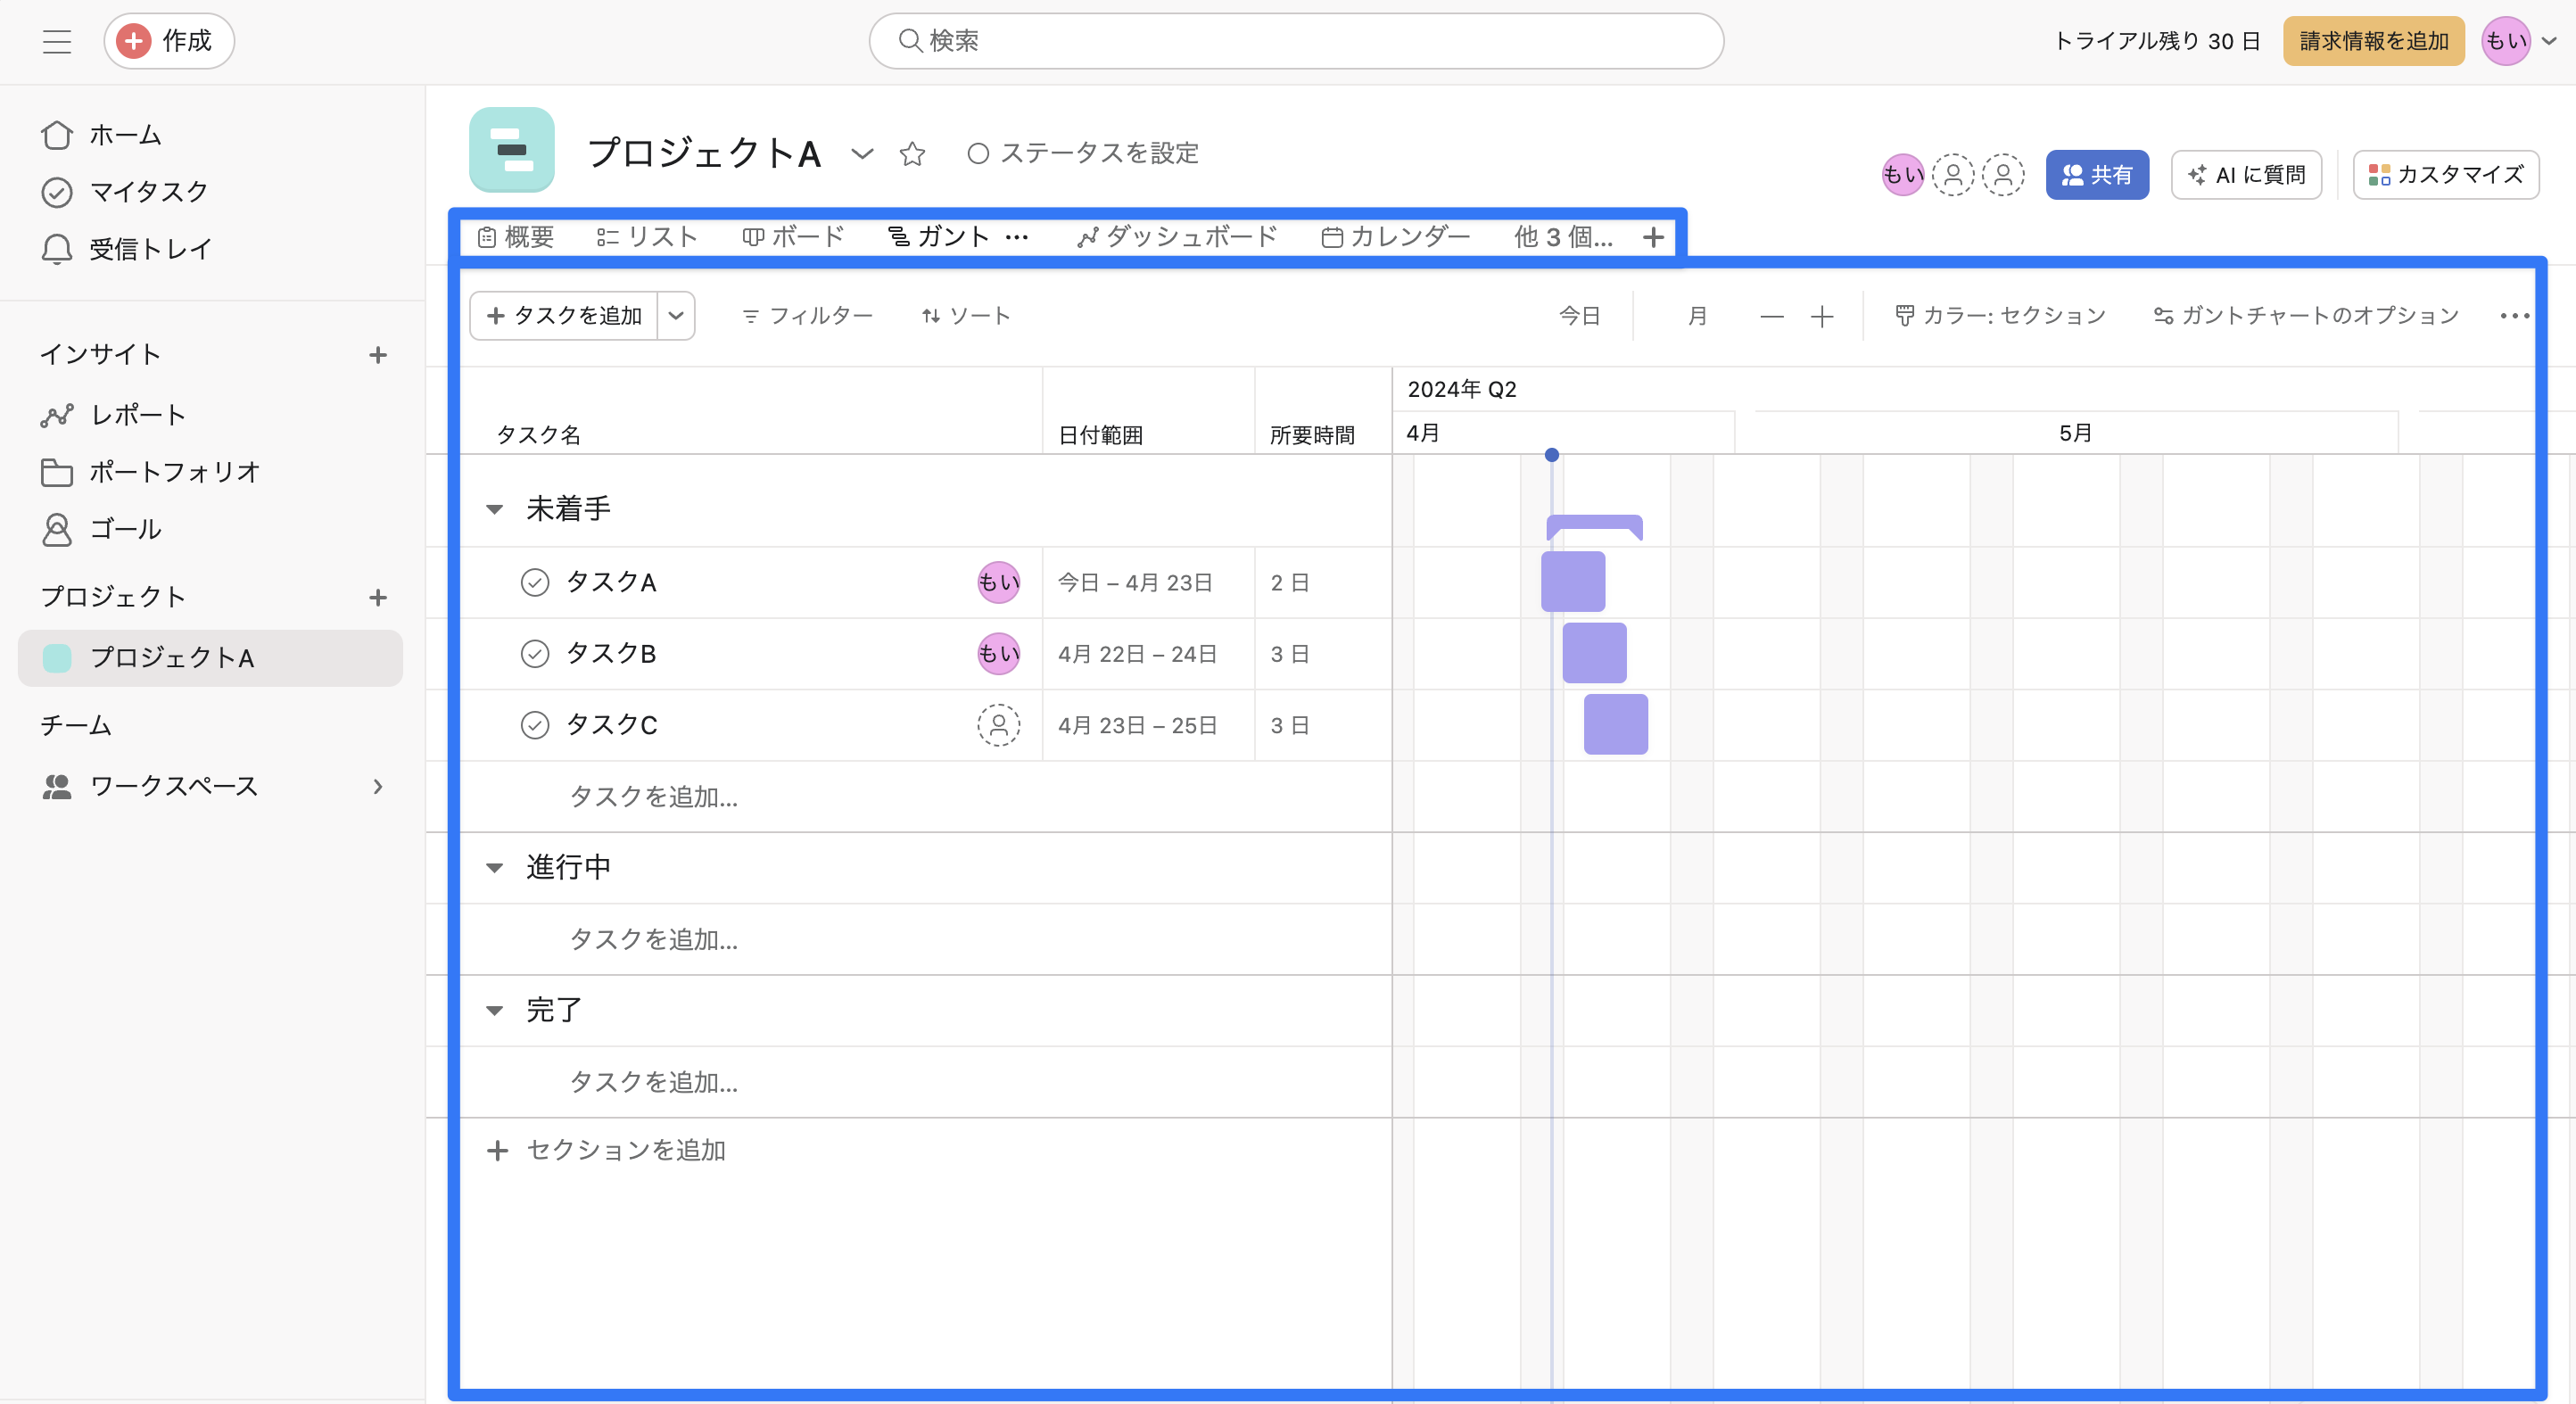Click the 共有 share button
Image resolution: width=2576 pixels, height=1404 pixels.
(2097, 175)
